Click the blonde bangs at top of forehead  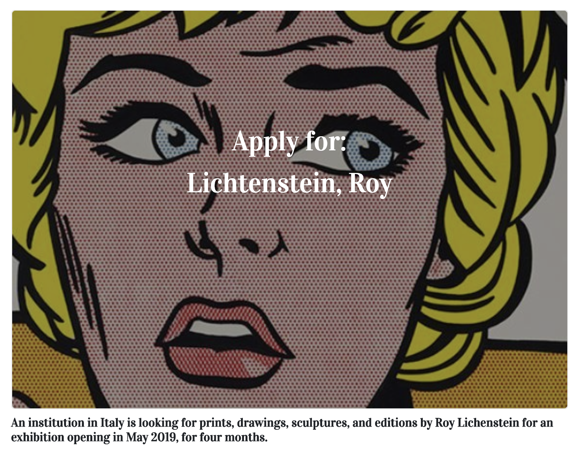pyautogui.click(x=230, y=24)
